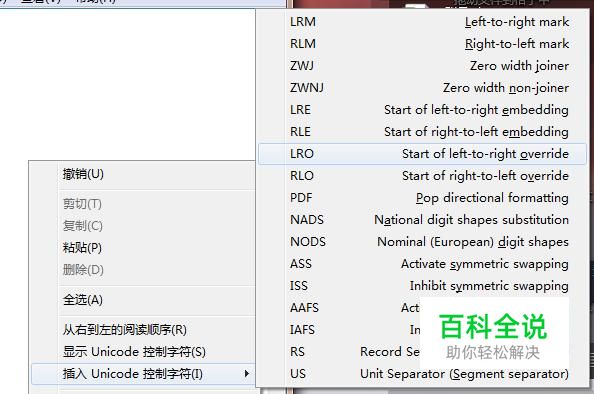Choose LRE left-to-right embedding
Viewport: 594px width, 394px height.
click(422, 109)
